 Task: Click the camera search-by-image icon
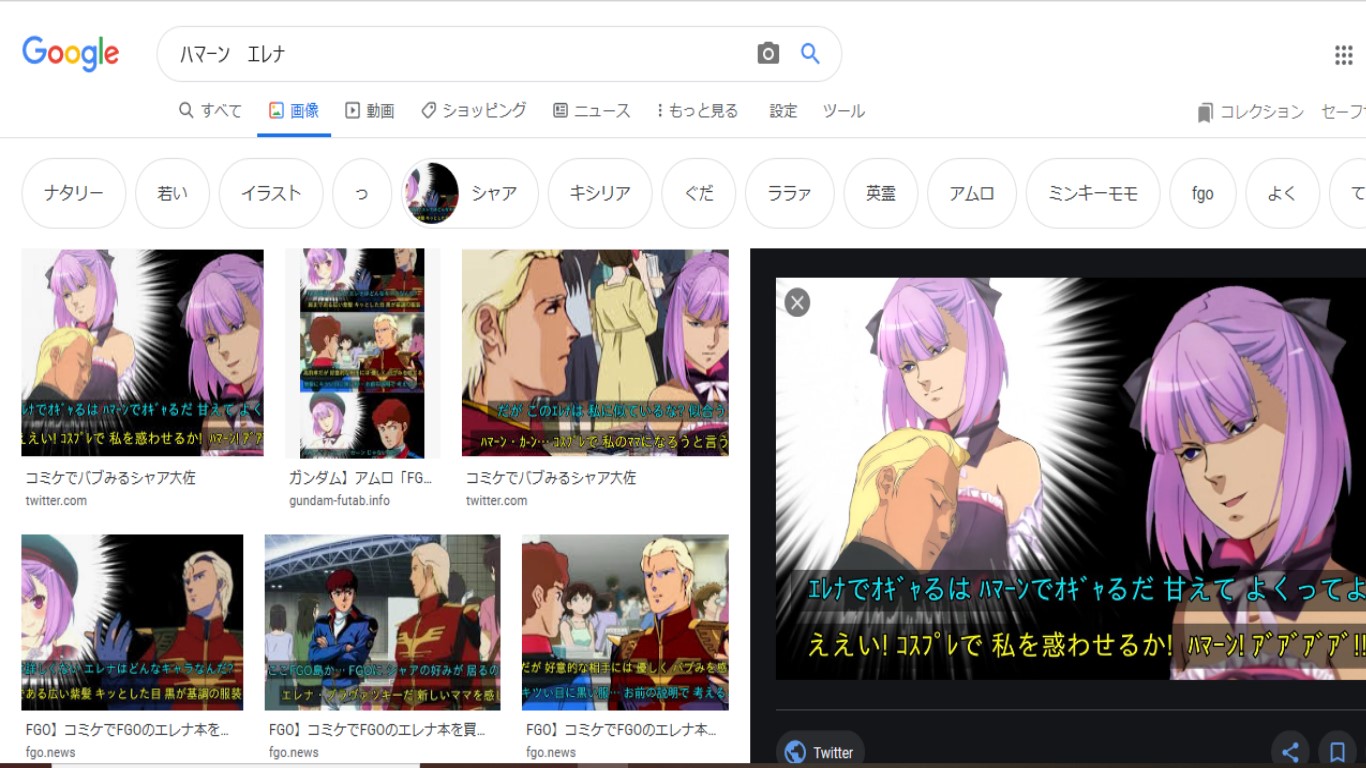[x=767, y=54]
